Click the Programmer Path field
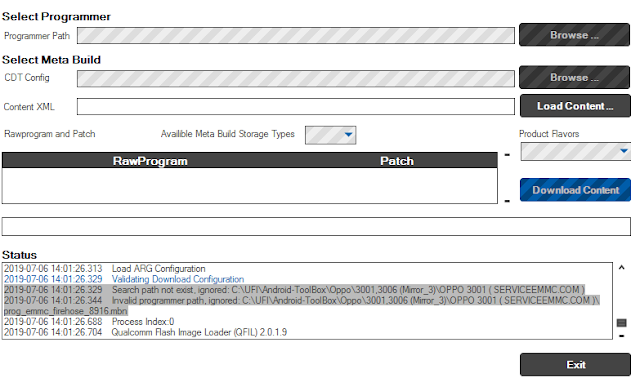Viewport: 640px width, 387px height. point(296,36)
